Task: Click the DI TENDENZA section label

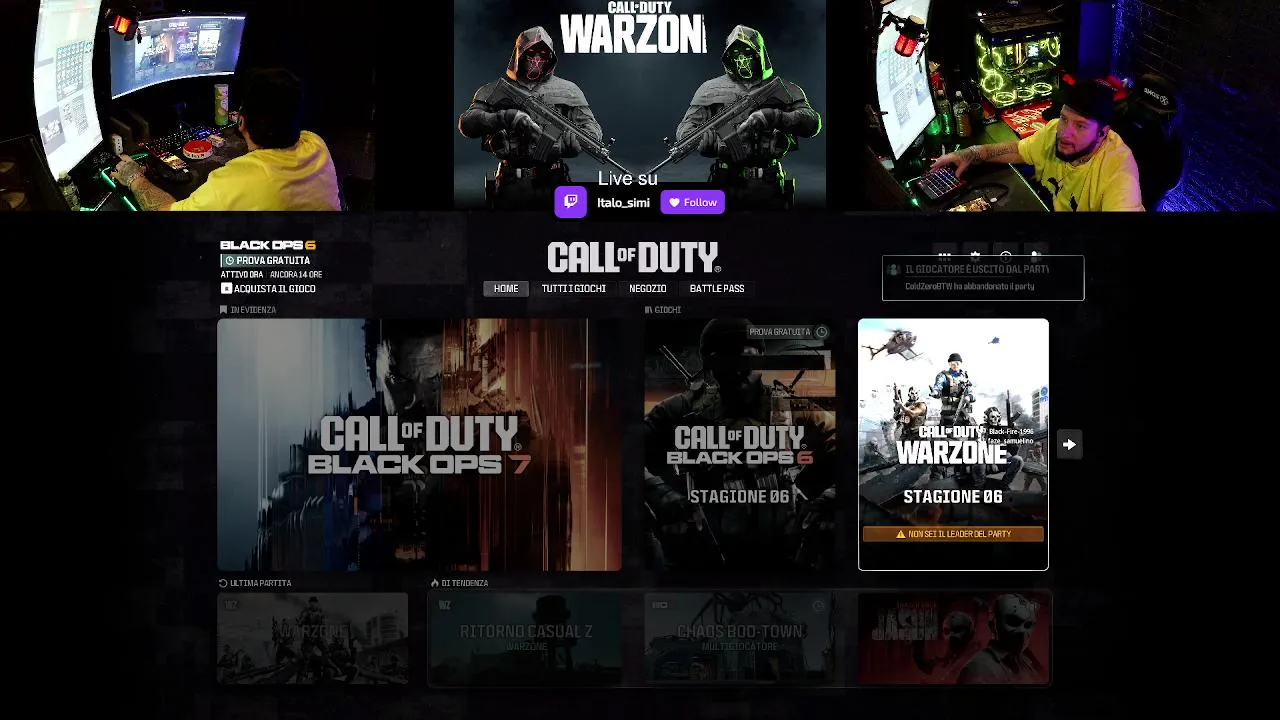Action: pyautogui.click(x=465, y=583)
